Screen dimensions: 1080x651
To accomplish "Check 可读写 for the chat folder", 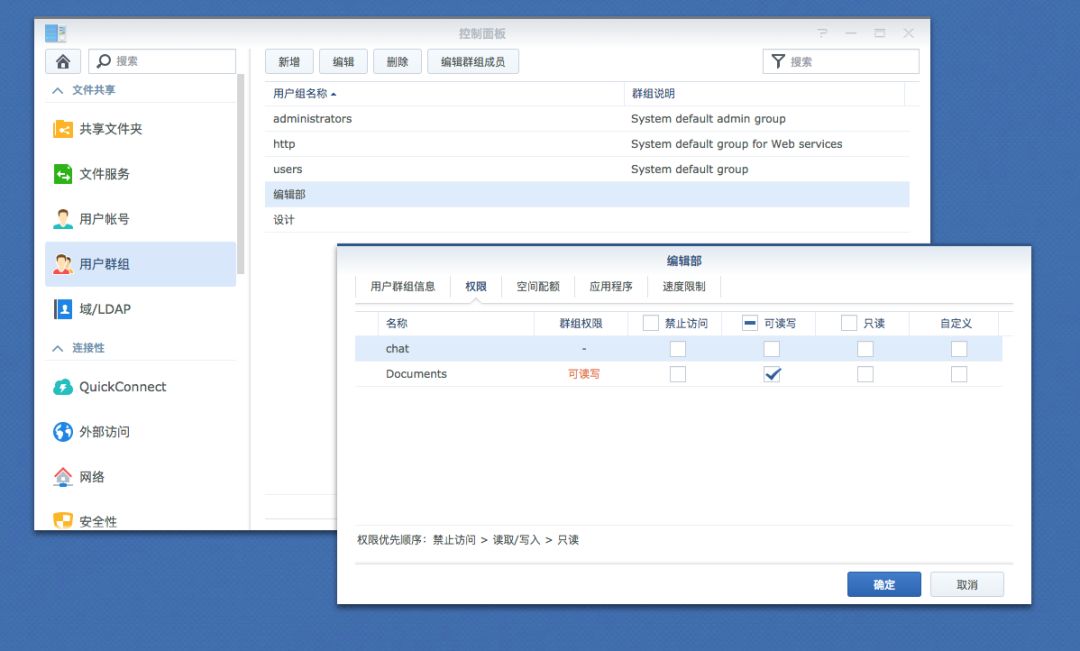I will point(771,349).
